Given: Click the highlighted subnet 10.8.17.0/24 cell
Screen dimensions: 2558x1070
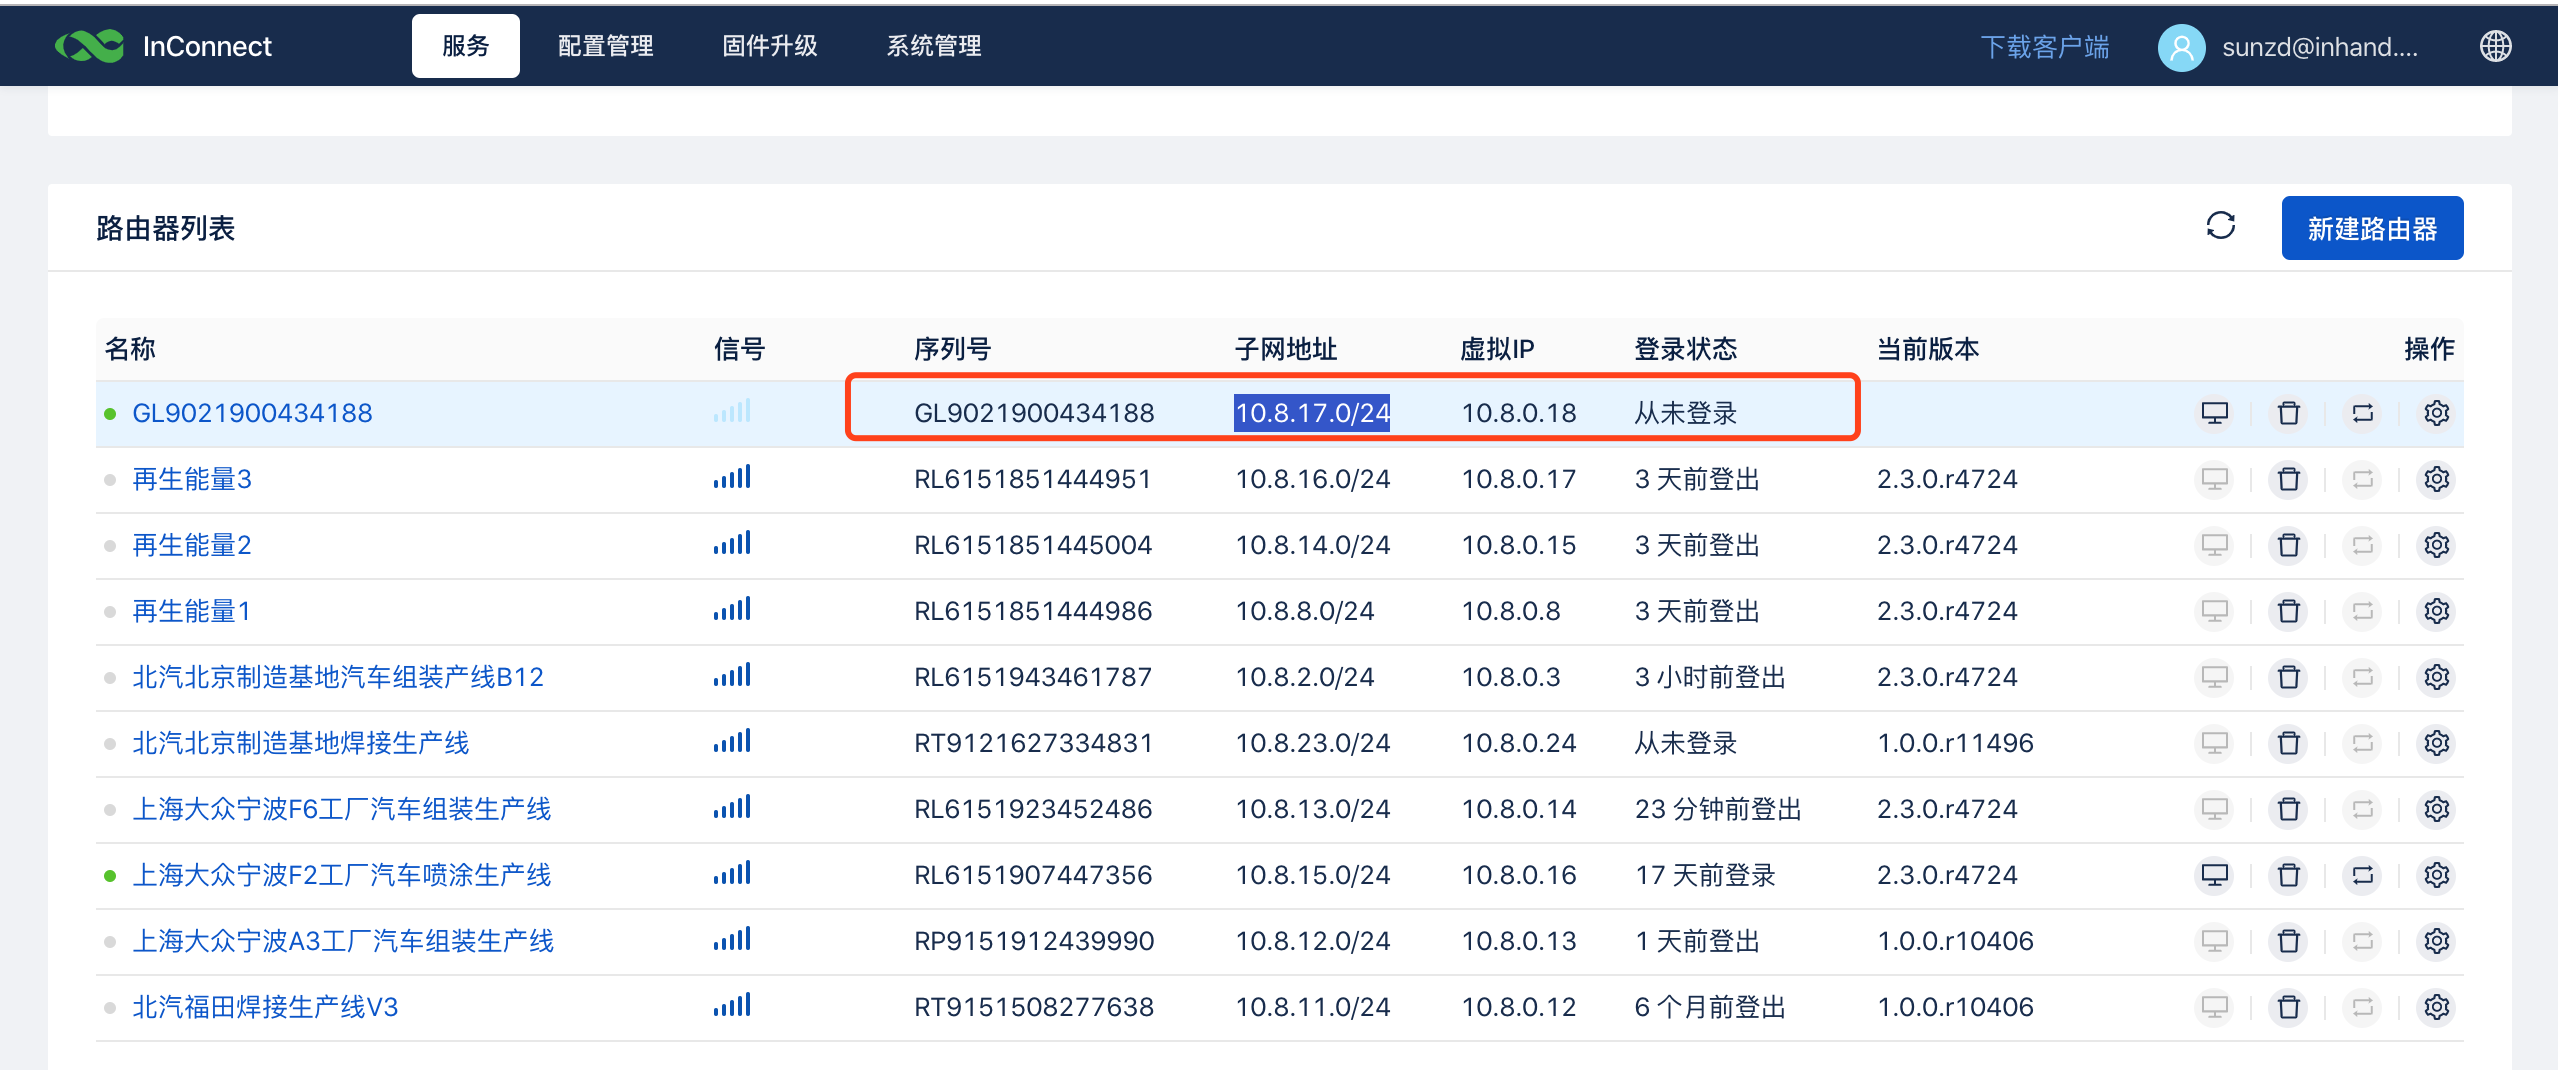Looking at the screenshot, I should [1311, 413].
